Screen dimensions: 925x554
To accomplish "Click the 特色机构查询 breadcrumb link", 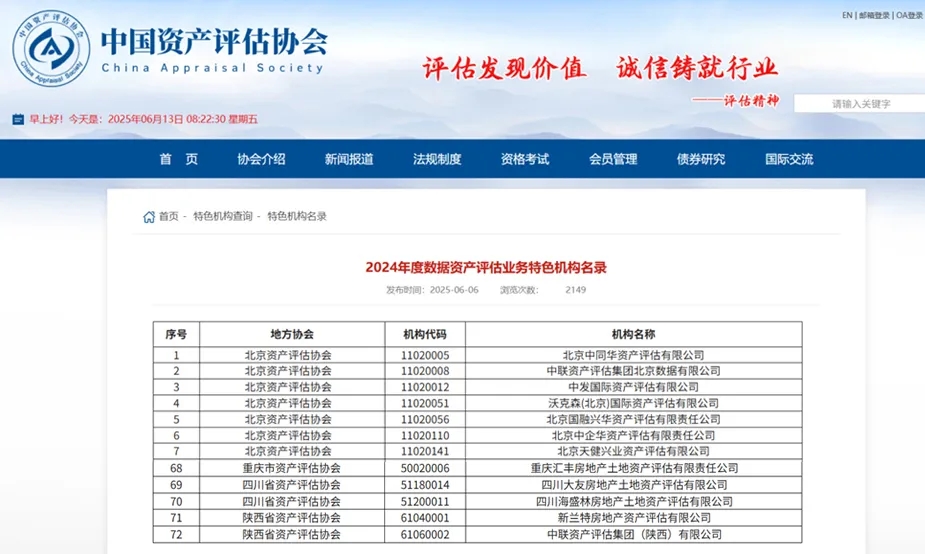I will click(222, 217).
